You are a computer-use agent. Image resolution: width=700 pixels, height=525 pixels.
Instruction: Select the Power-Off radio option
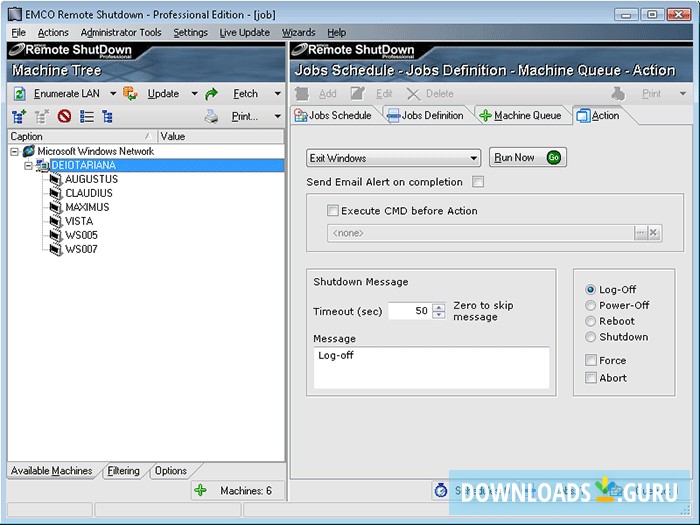click(x=590, y=305)
